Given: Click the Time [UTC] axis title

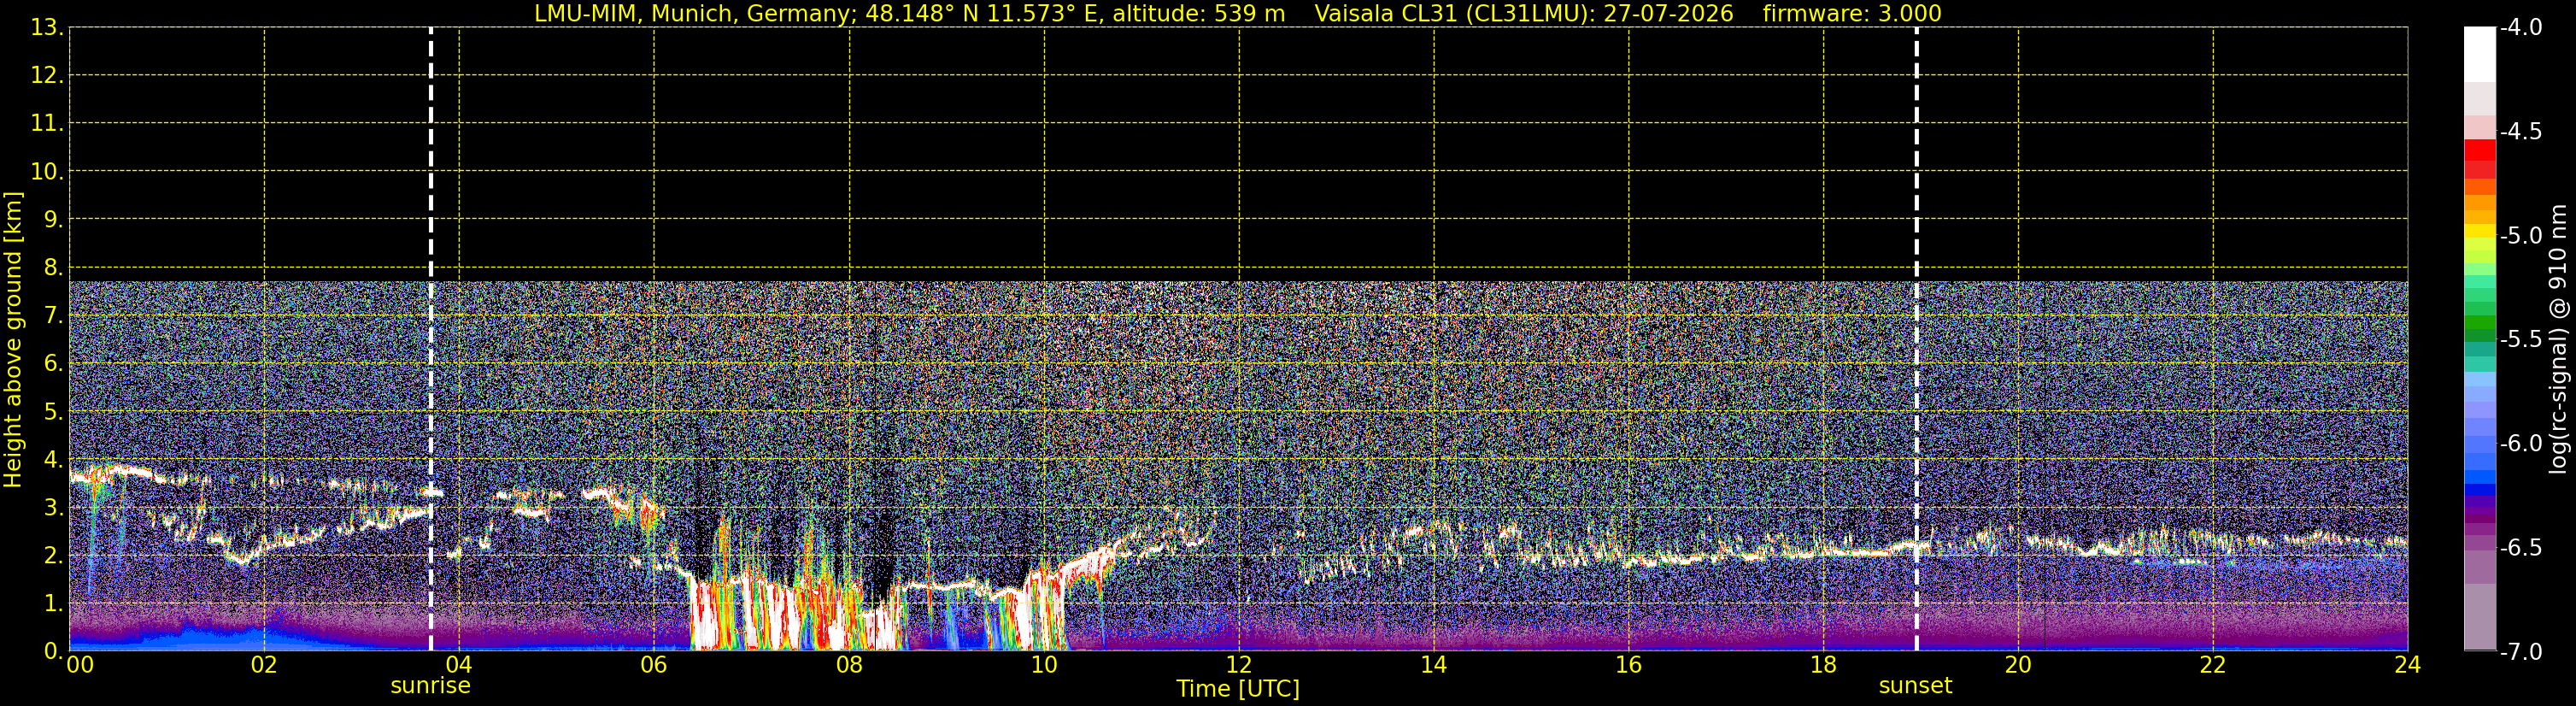Looking at the screenshot, I should click(1238, 689).
